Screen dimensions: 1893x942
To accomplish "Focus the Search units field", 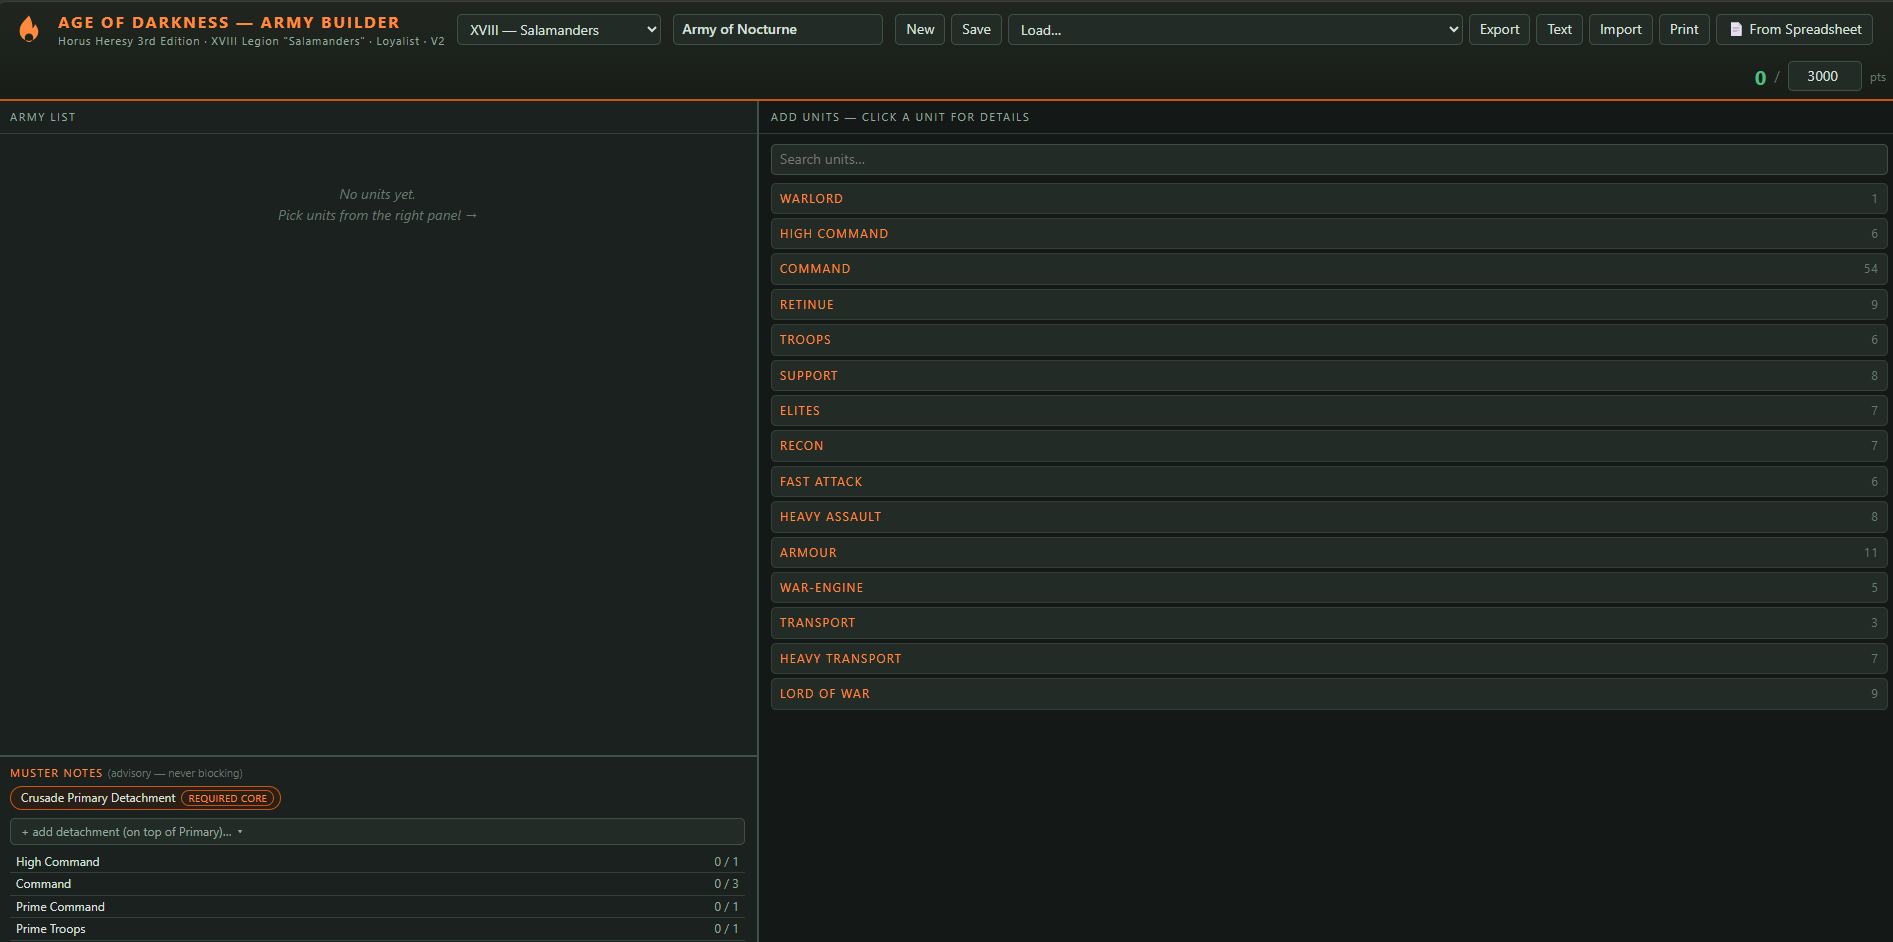I will [x=1329, y=160].
